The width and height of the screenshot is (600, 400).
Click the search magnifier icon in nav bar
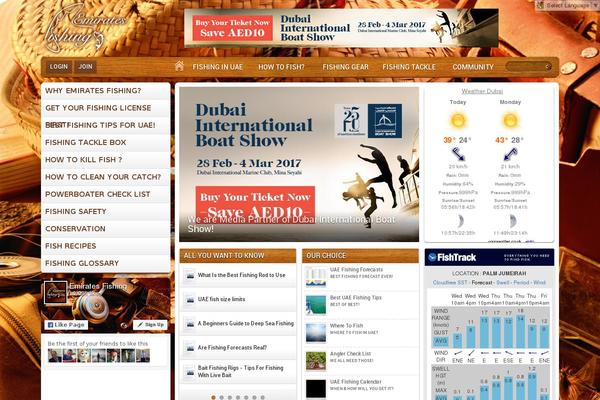point(548,67)
